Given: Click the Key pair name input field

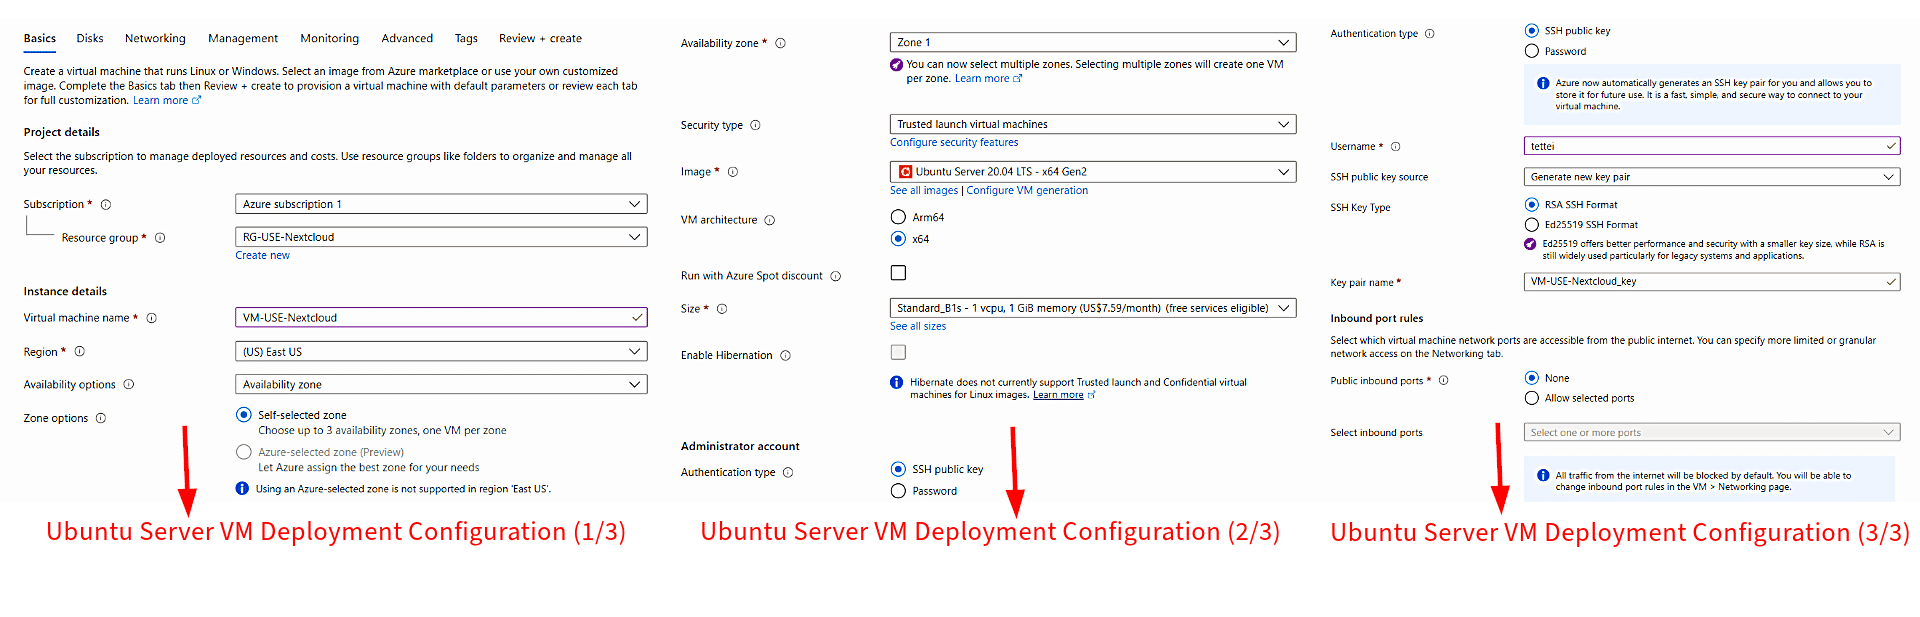Looking at the screenshot, I should pyautogui.click(x=1712, y=281).
